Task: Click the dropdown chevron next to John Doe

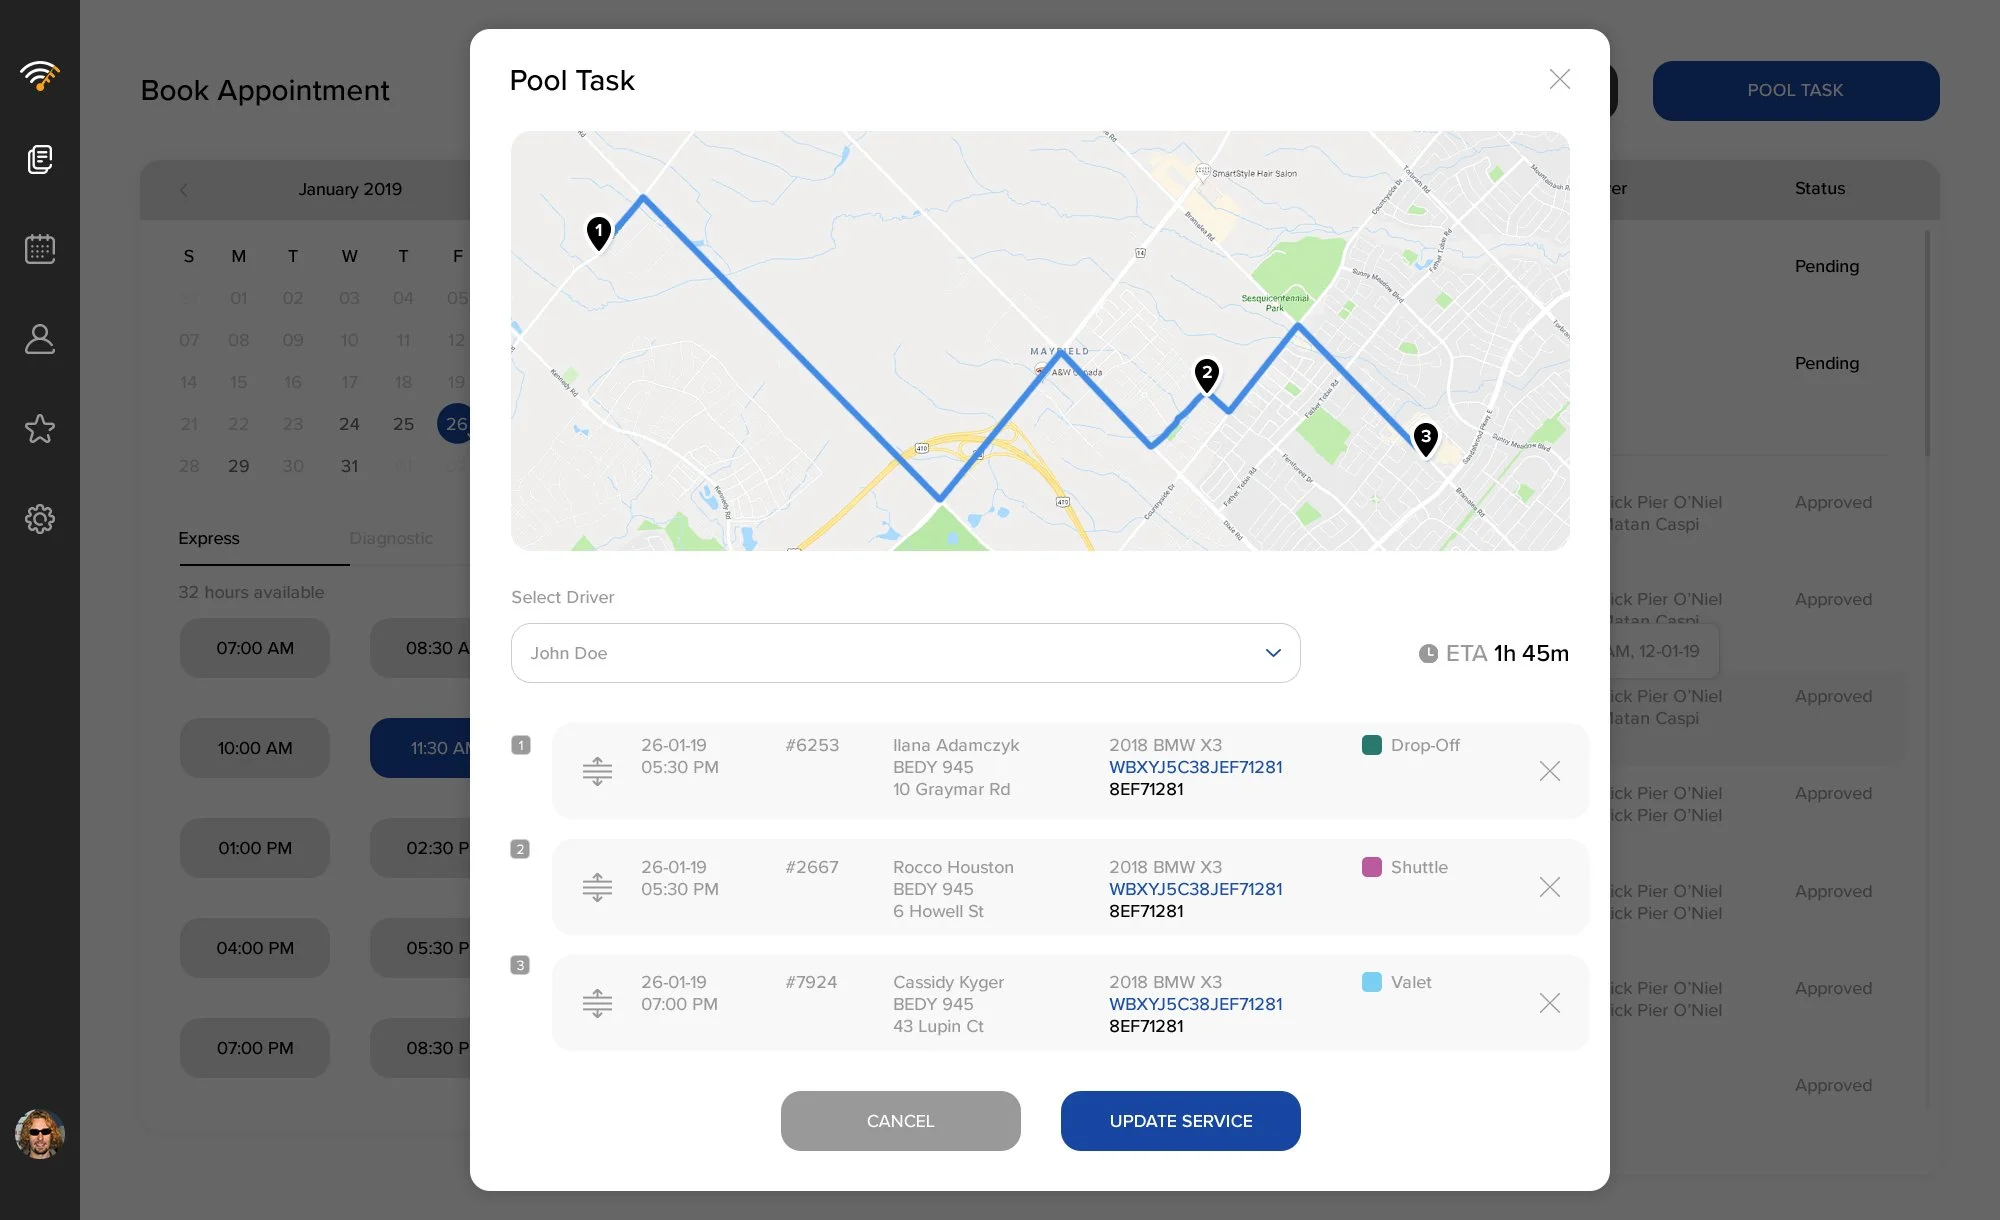Action: 1273,653
